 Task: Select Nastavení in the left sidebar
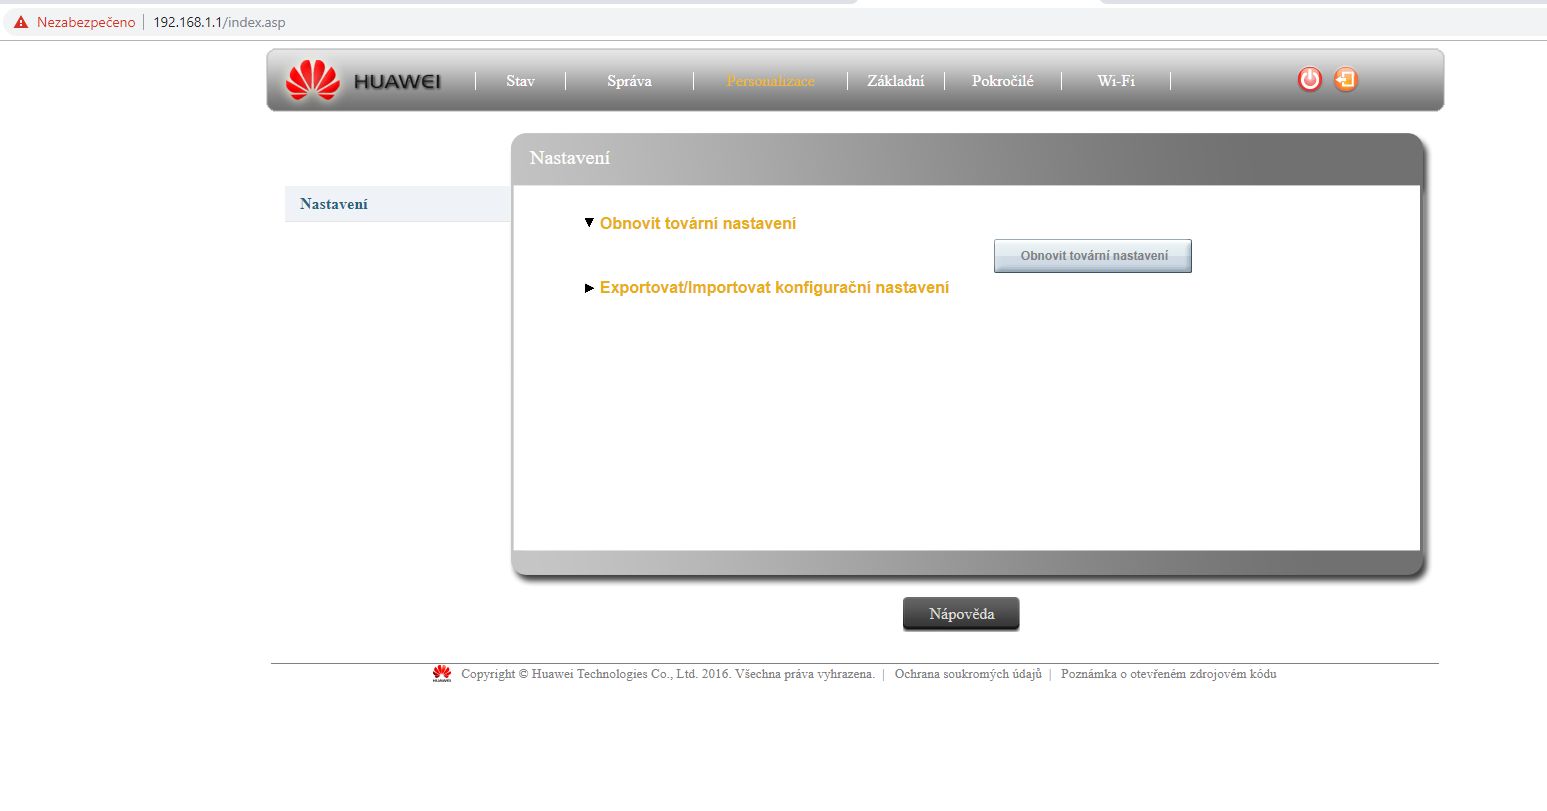coord(397,204)
